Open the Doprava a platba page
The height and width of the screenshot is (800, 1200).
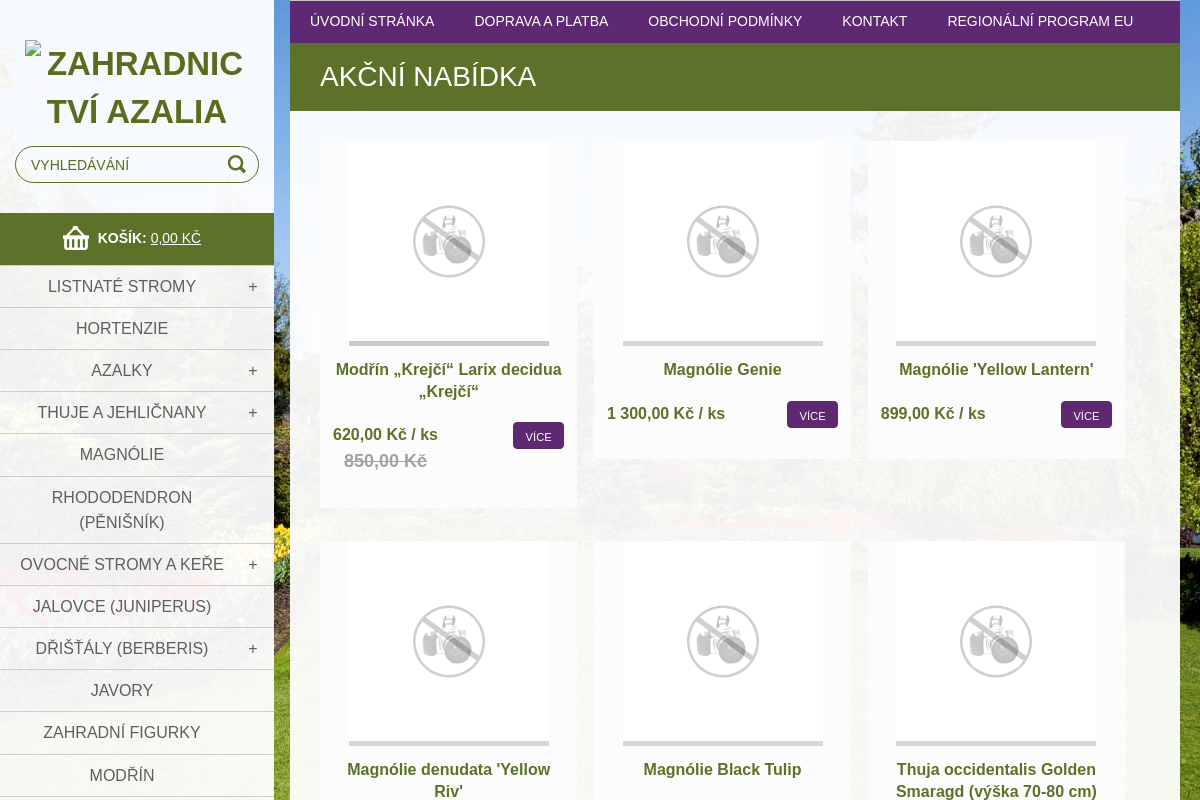pos(541,21)
